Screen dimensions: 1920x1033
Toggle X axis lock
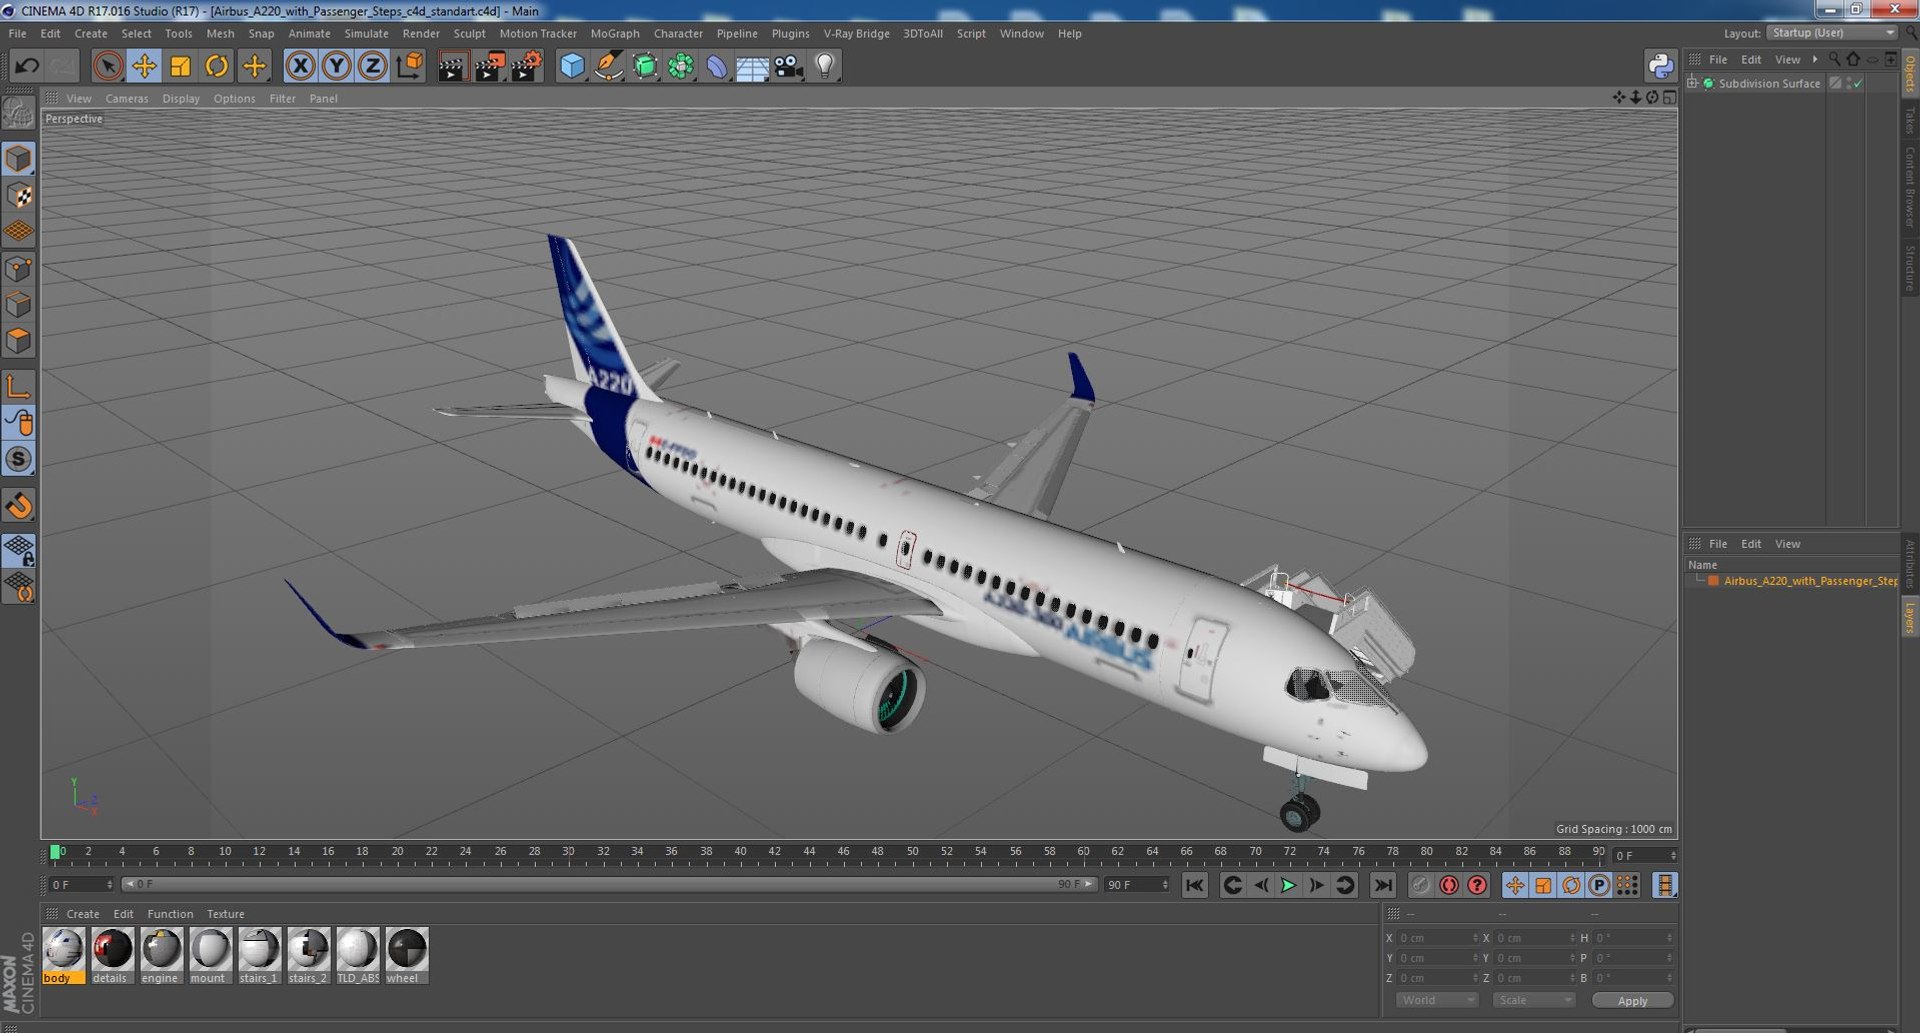[300, 67]
